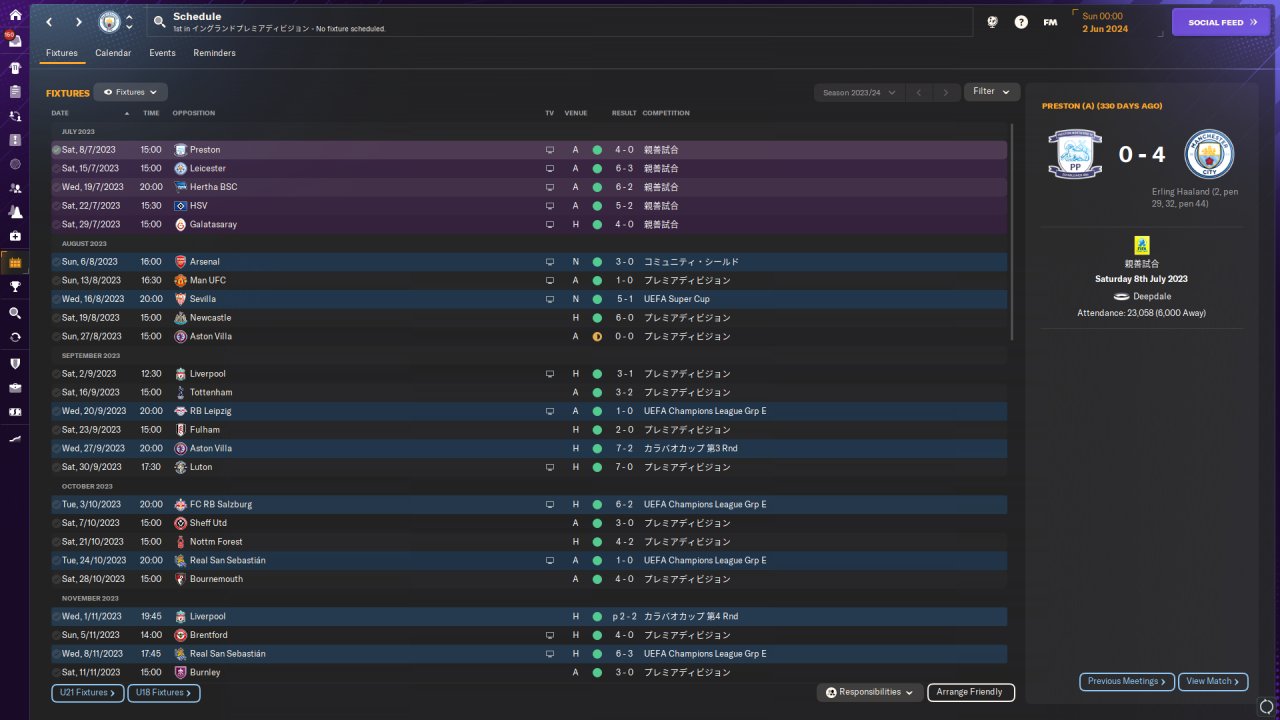Click the Manchester City badge in top bar
This screenshot has width=1280, height=720.
[x=109, y=22]
